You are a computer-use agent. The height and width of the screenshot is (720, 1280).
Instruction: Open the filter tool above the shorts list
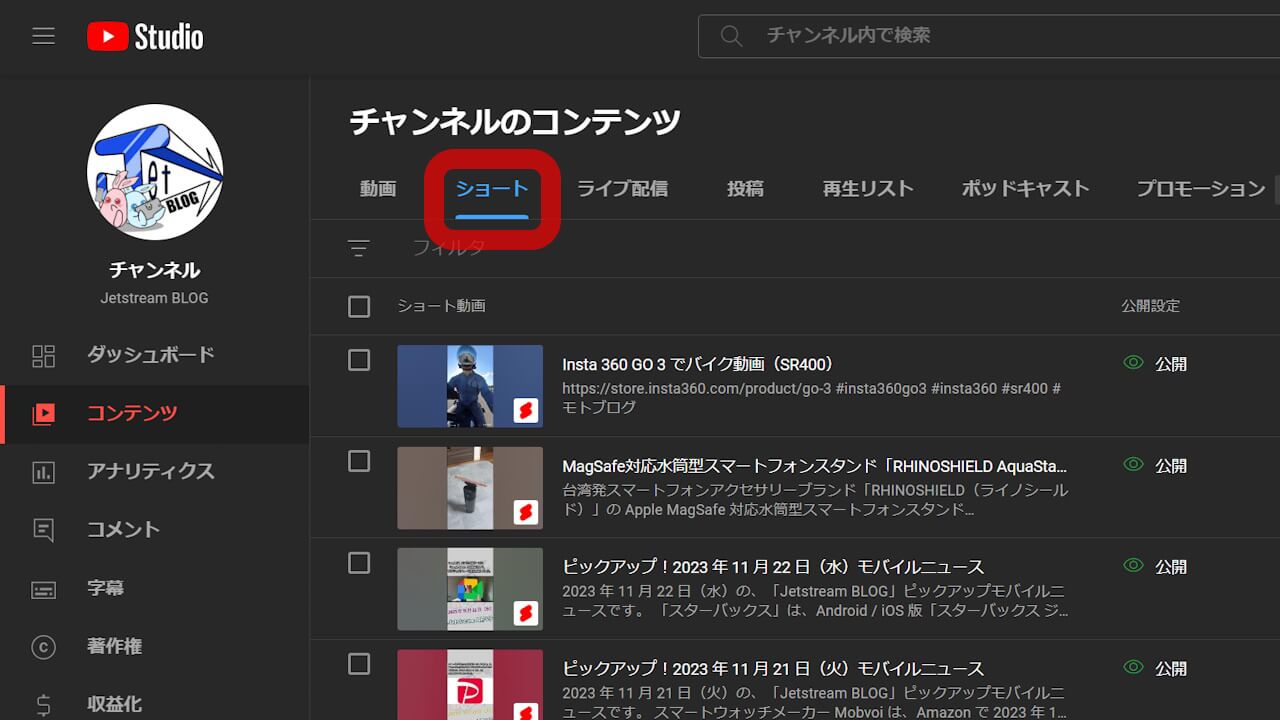(358, 247)
